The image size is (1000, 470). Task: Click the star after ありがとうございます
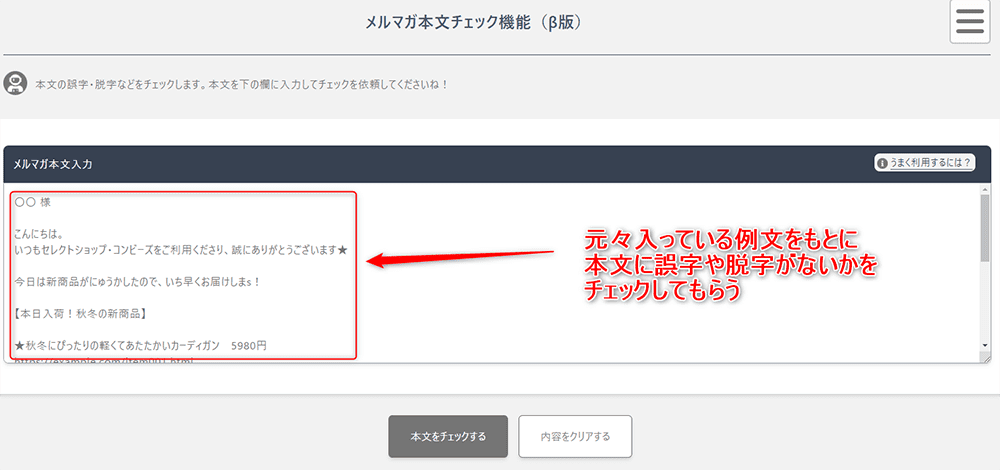343,250
